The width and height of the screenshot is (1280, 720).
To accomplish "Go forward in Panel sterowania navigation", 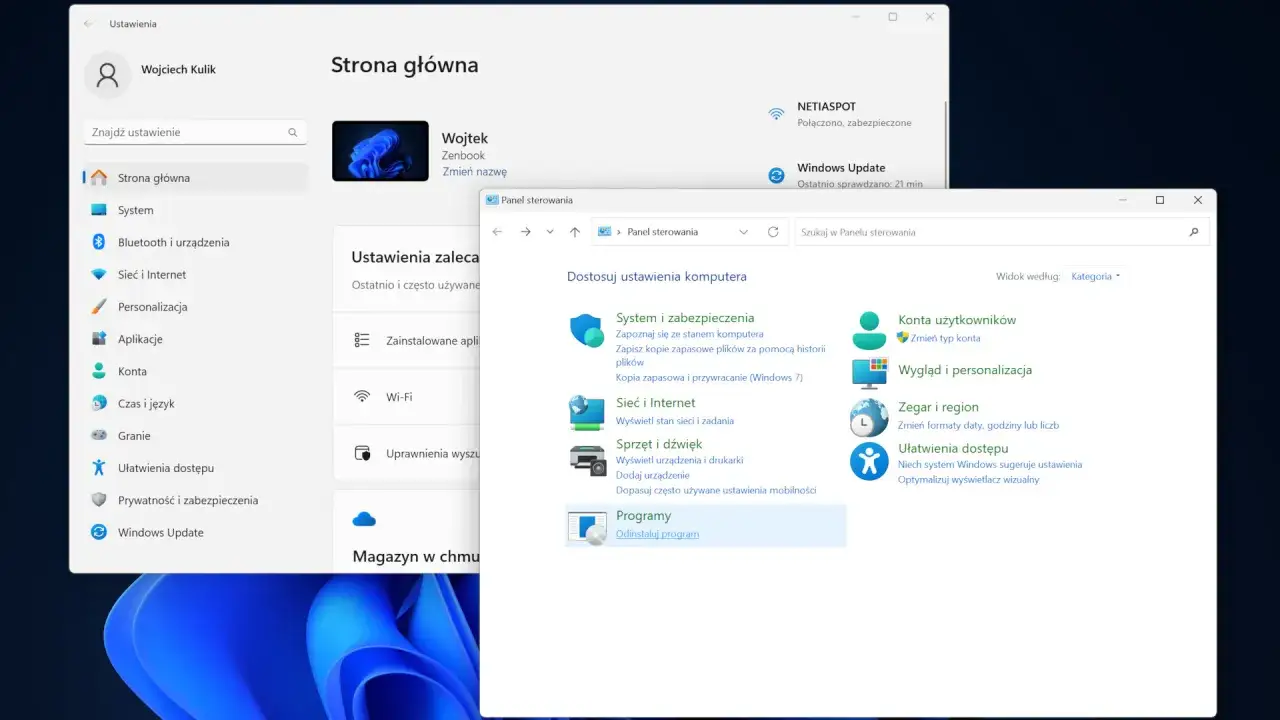I will point(525,232).
